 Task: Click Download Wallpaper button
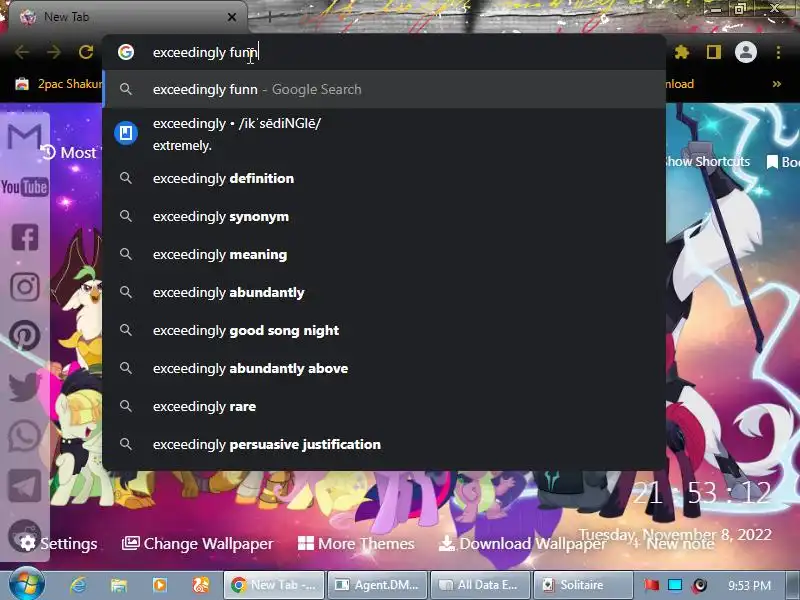[522, 543]
